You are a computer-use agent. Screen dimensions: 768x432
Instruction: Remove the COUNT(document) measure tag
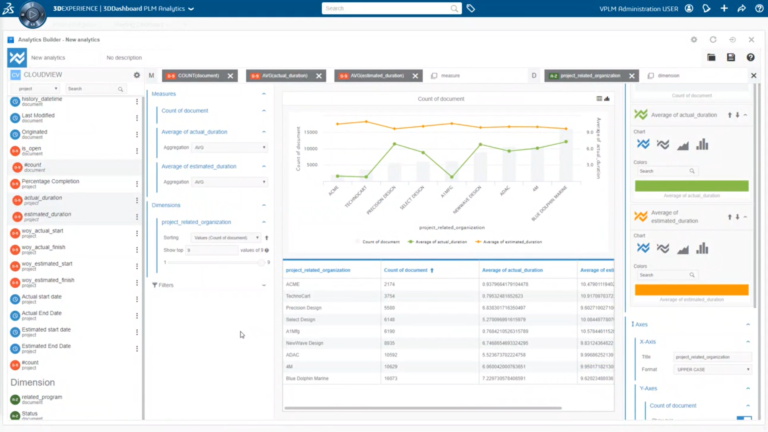pos(230,76)
